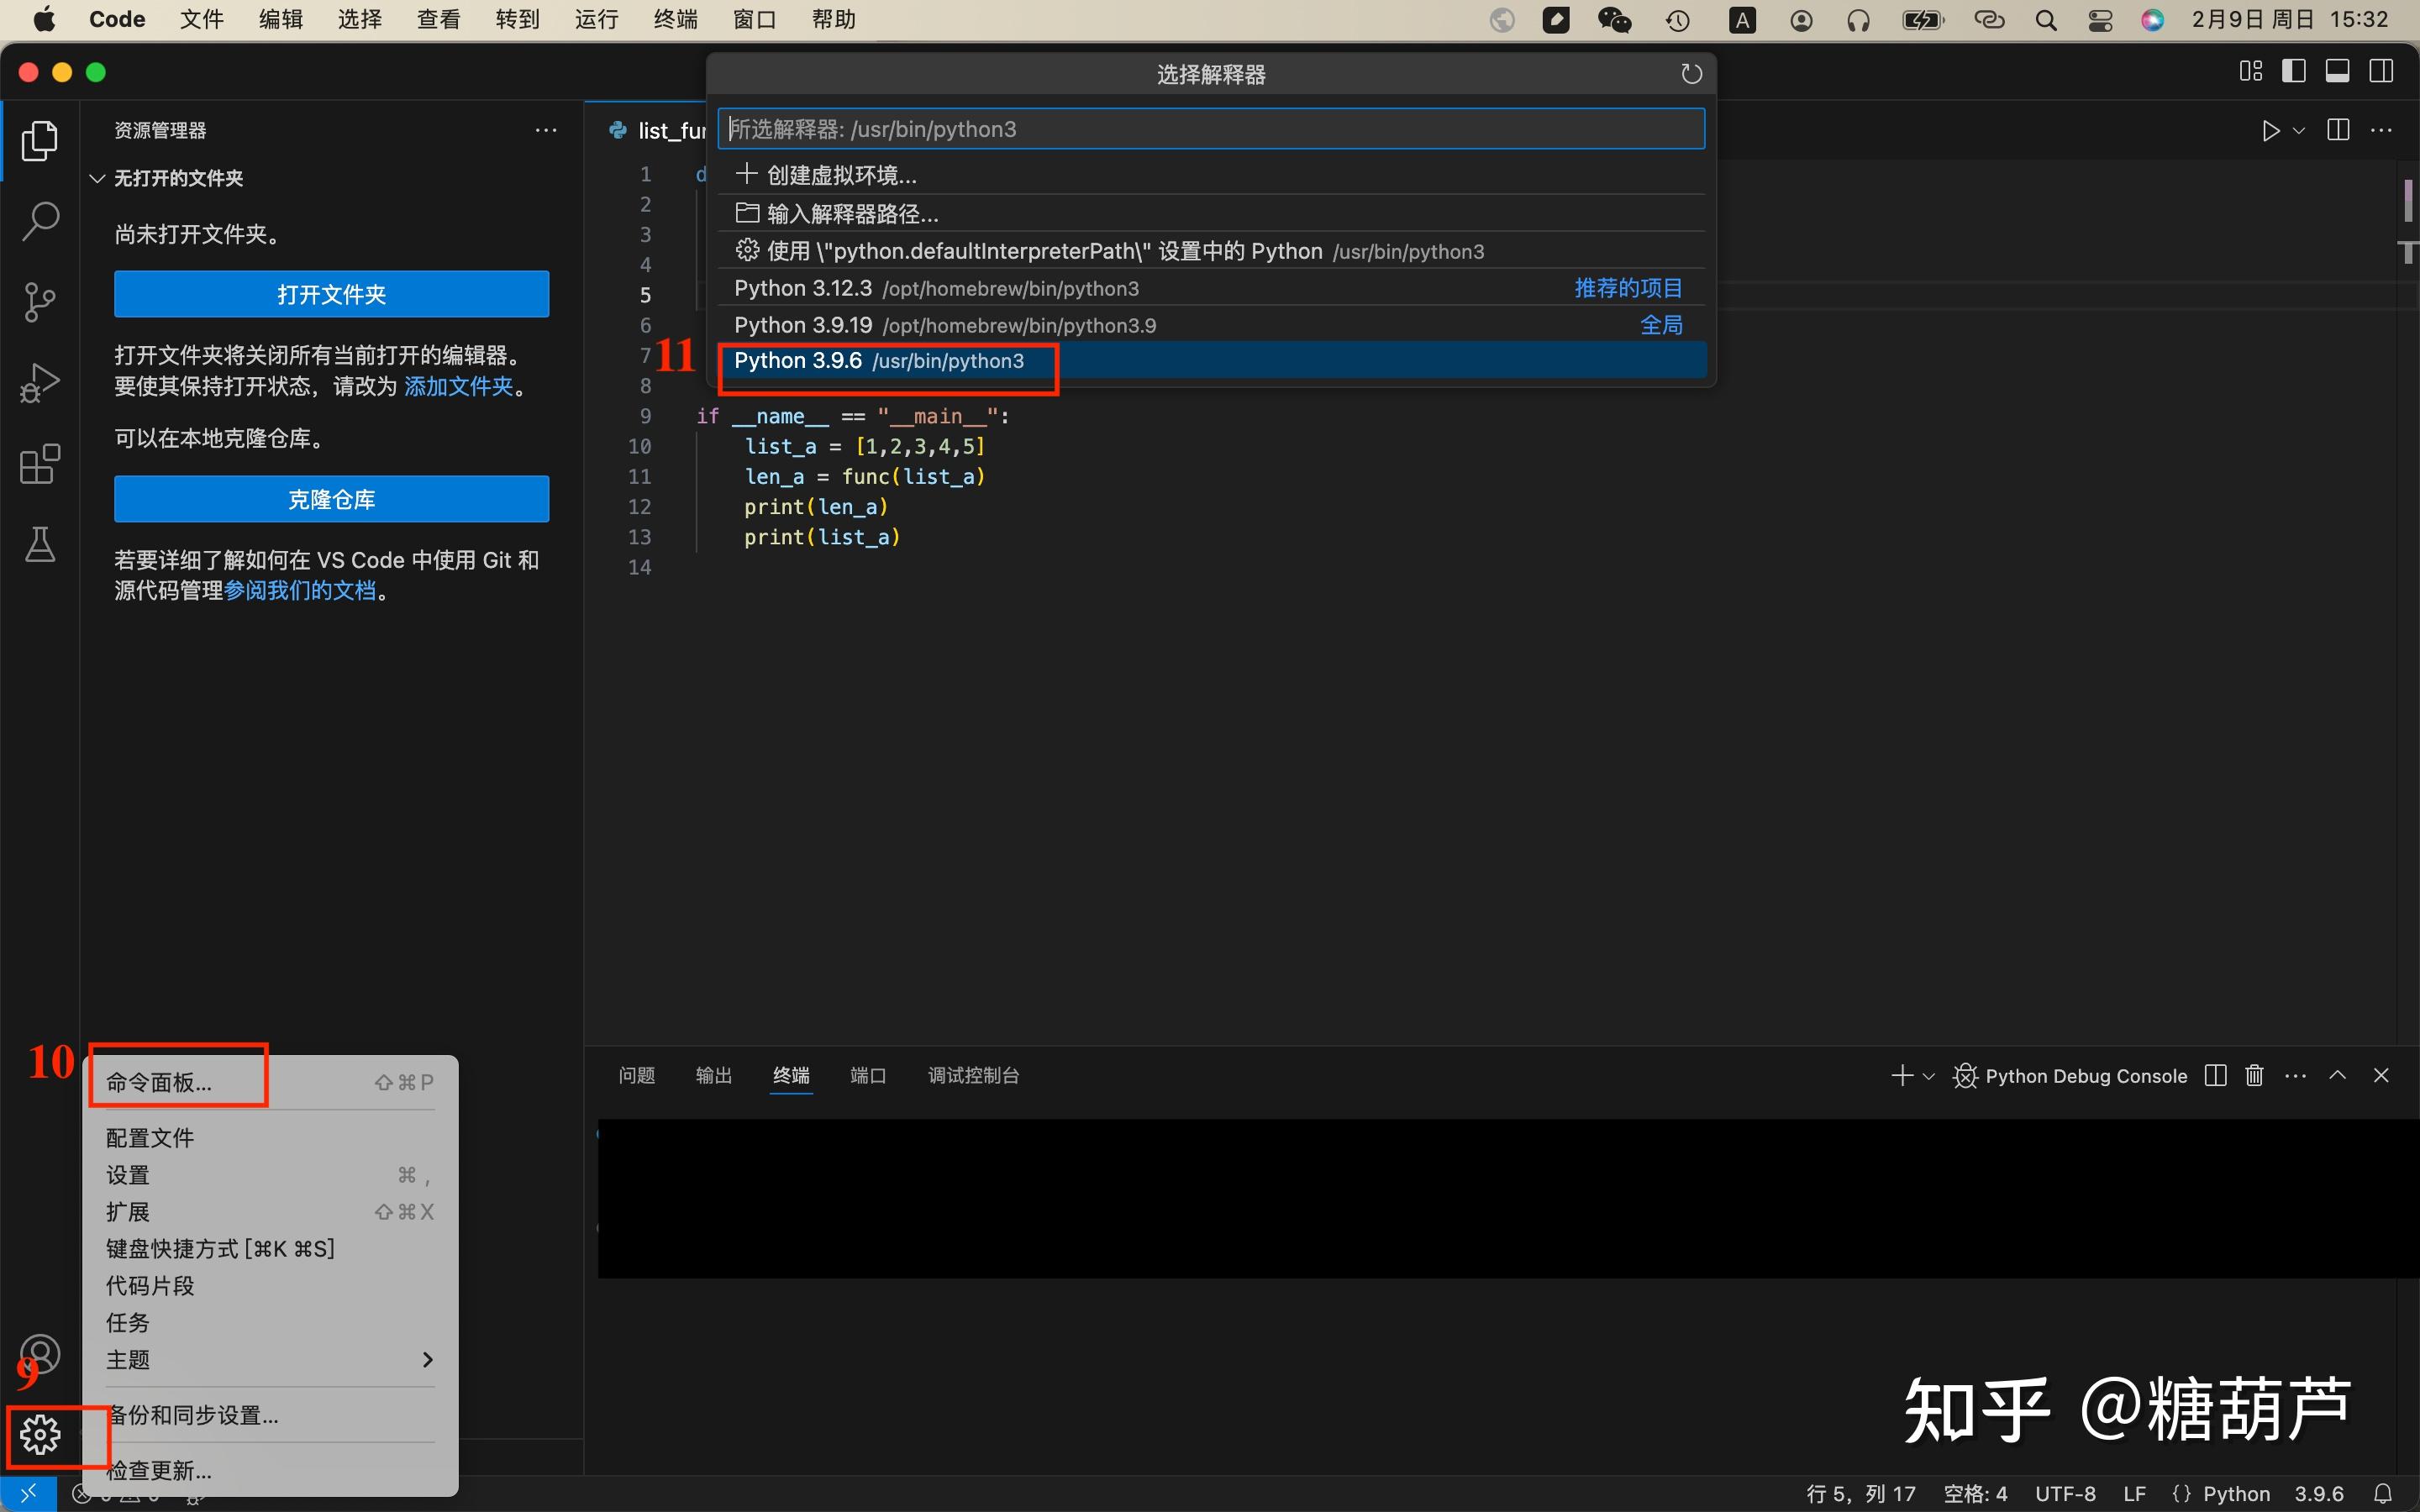Kill terminal with the trash icon

(x=2254, y=1075)
